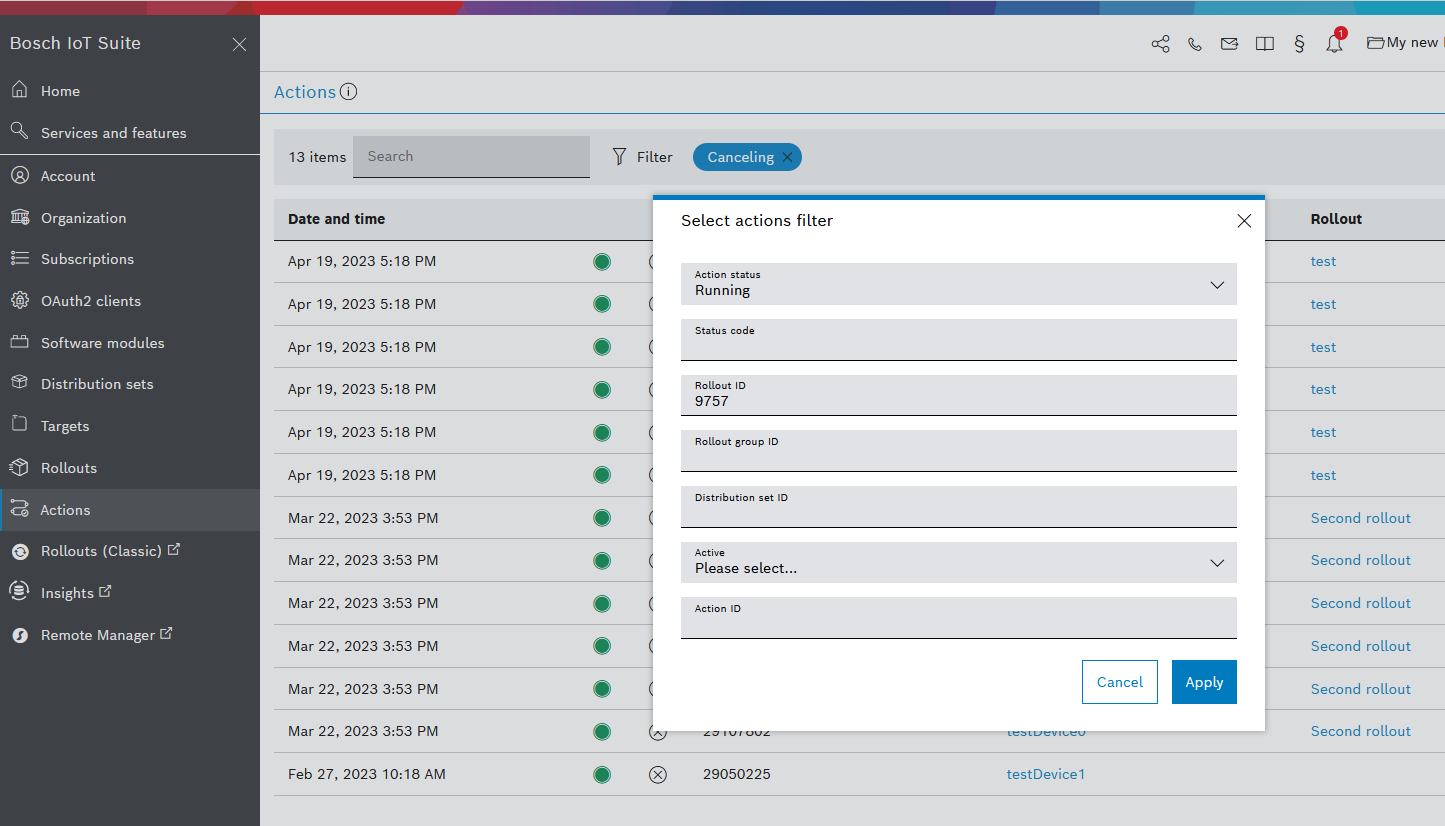
Task: Click the phone contact icon
Action: pos(1195,44)
